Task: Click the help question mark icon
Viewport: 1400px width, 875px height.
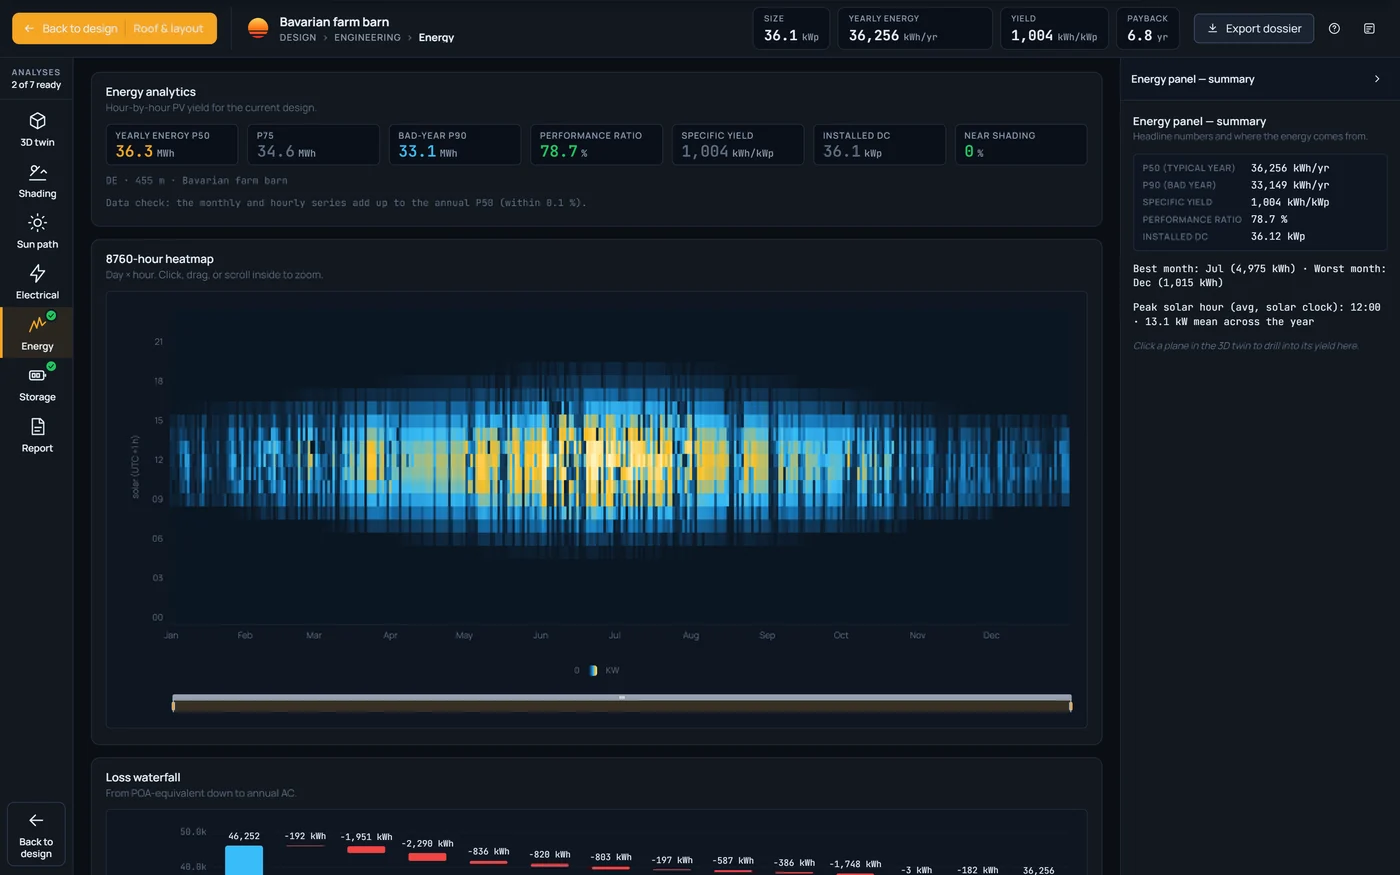Action: [1334, 29]
